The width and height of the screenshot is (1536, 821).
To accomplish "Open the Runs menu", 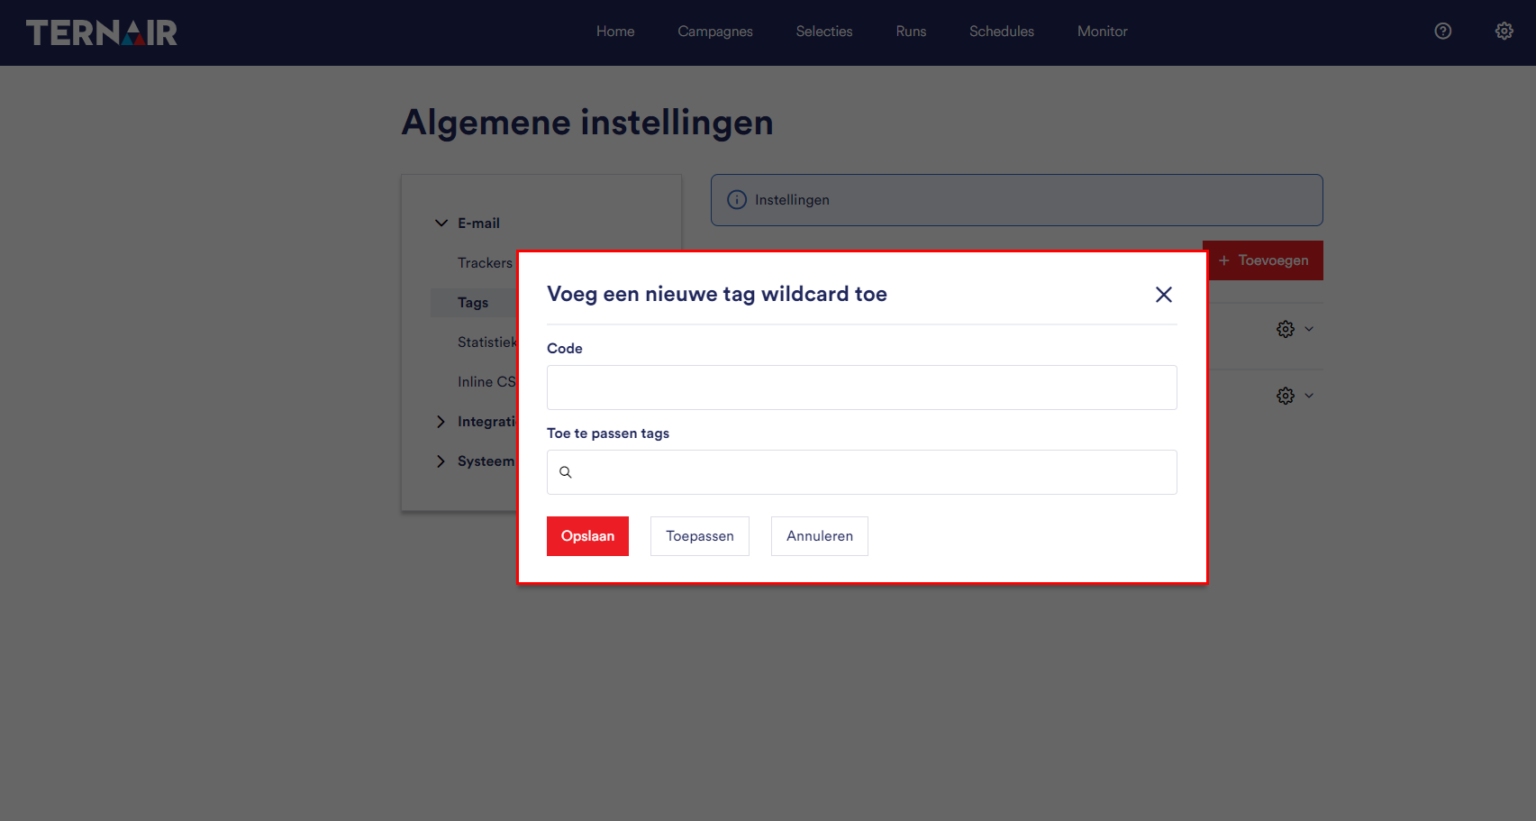I will 911,31.
